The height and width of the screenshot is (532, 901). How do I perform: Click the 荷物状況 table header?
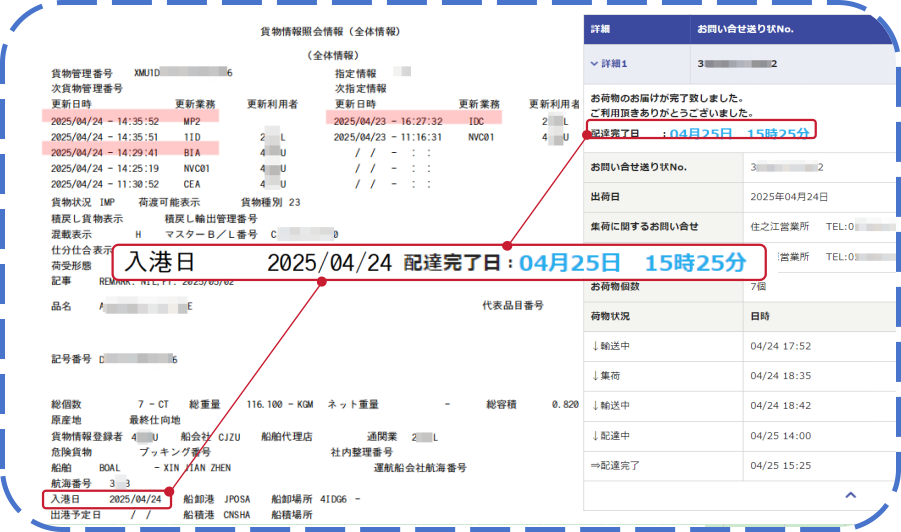tap(611, 316)
